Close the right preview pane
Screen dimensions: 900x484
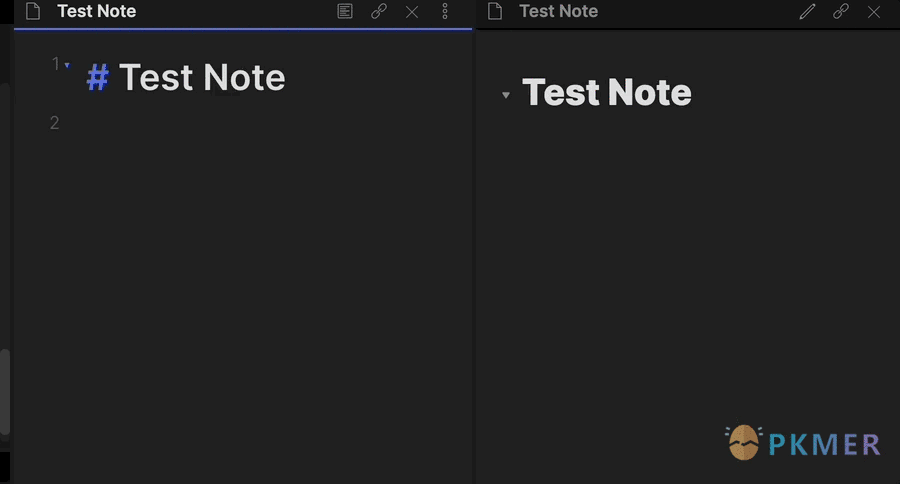[874, 11]
